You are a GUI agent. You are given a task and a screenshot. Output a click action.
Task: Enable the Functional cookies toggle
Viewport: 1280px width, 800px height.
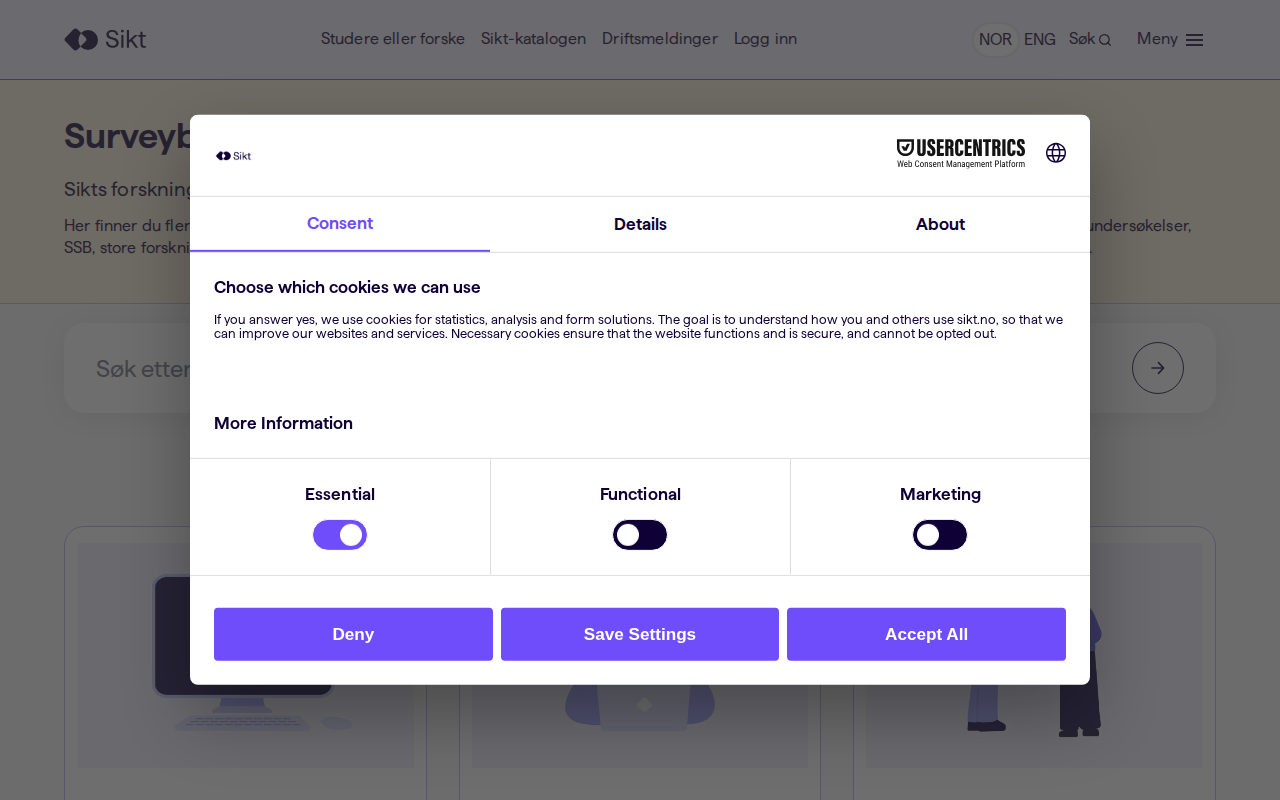pyautogui.click(x=640, y=534)
